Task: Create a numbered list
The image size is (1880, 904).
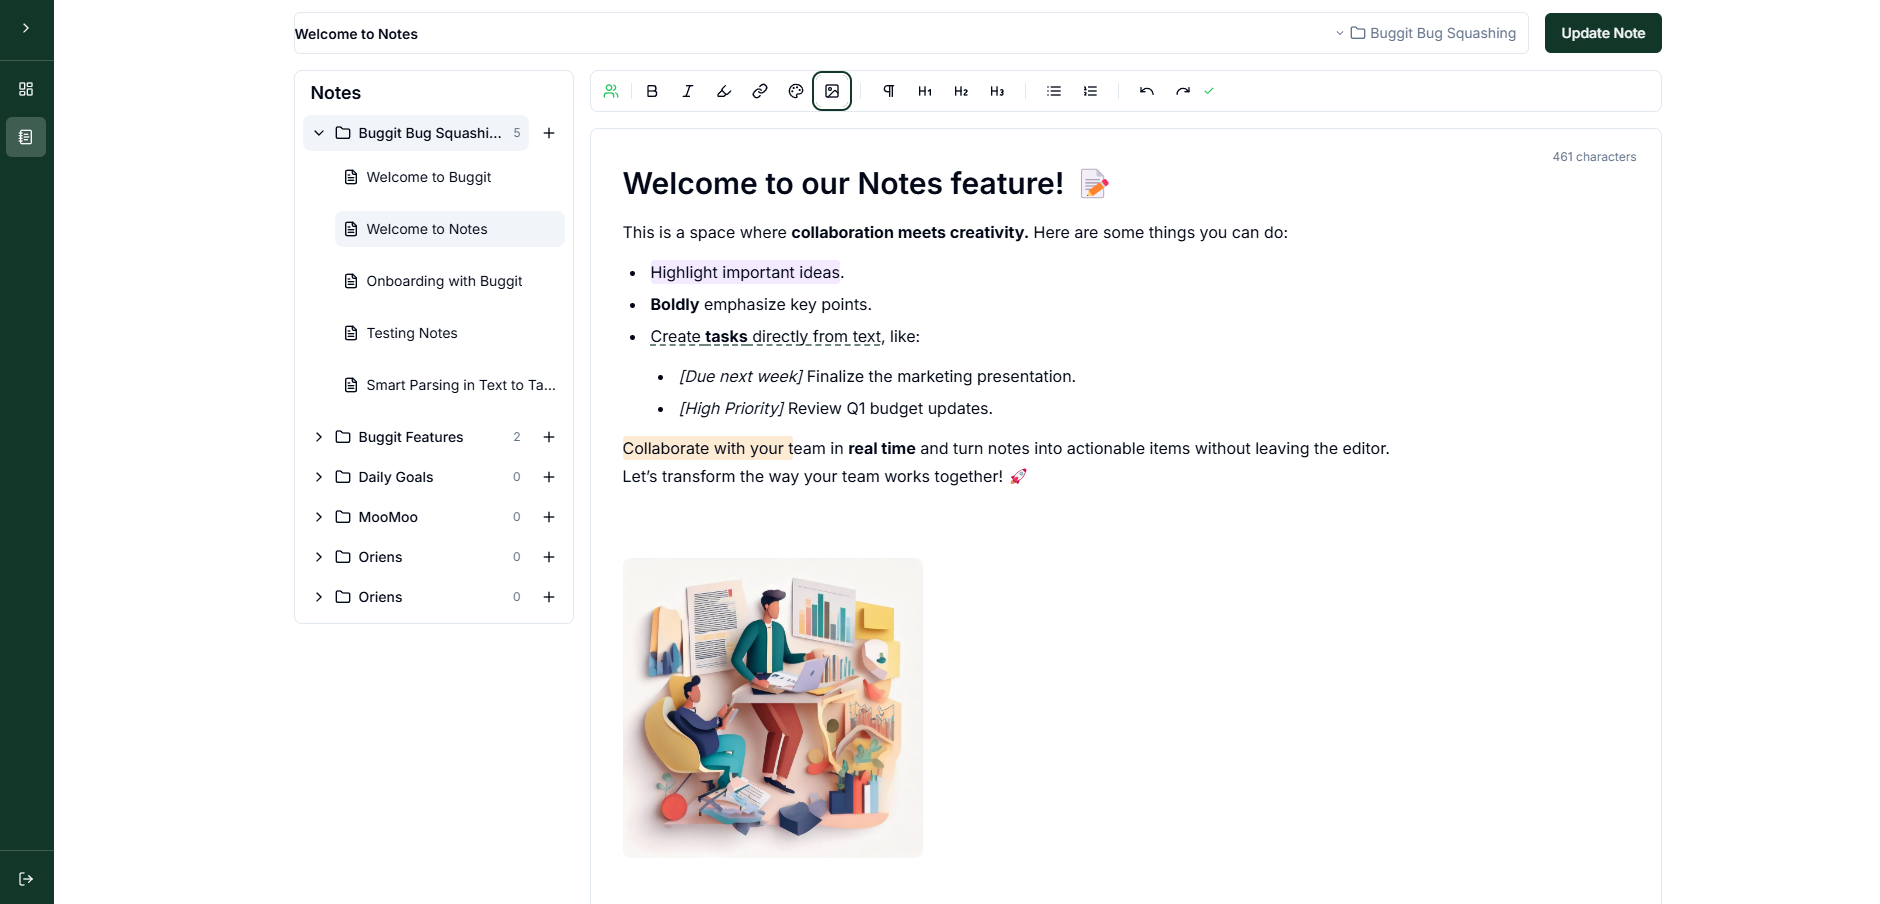Action: coord(1090,91)
